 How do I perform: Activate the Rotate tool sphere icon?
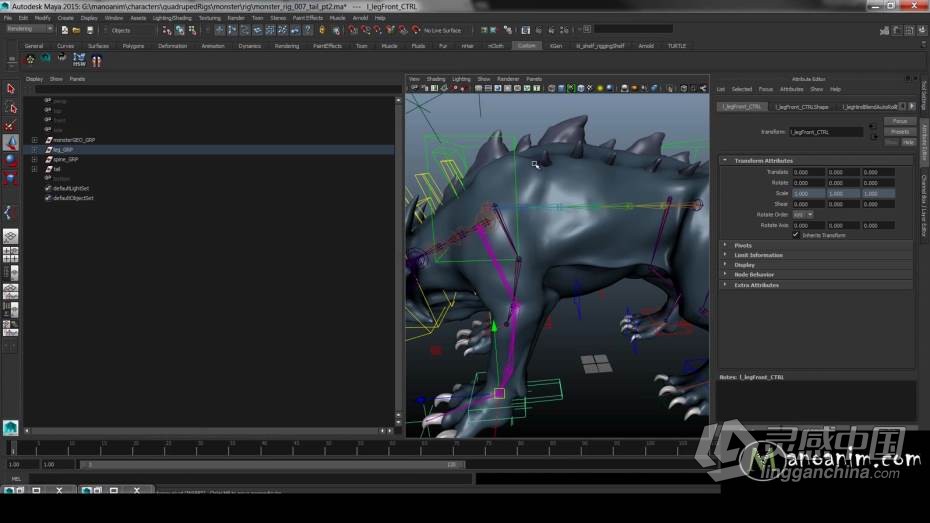point(10,160)
